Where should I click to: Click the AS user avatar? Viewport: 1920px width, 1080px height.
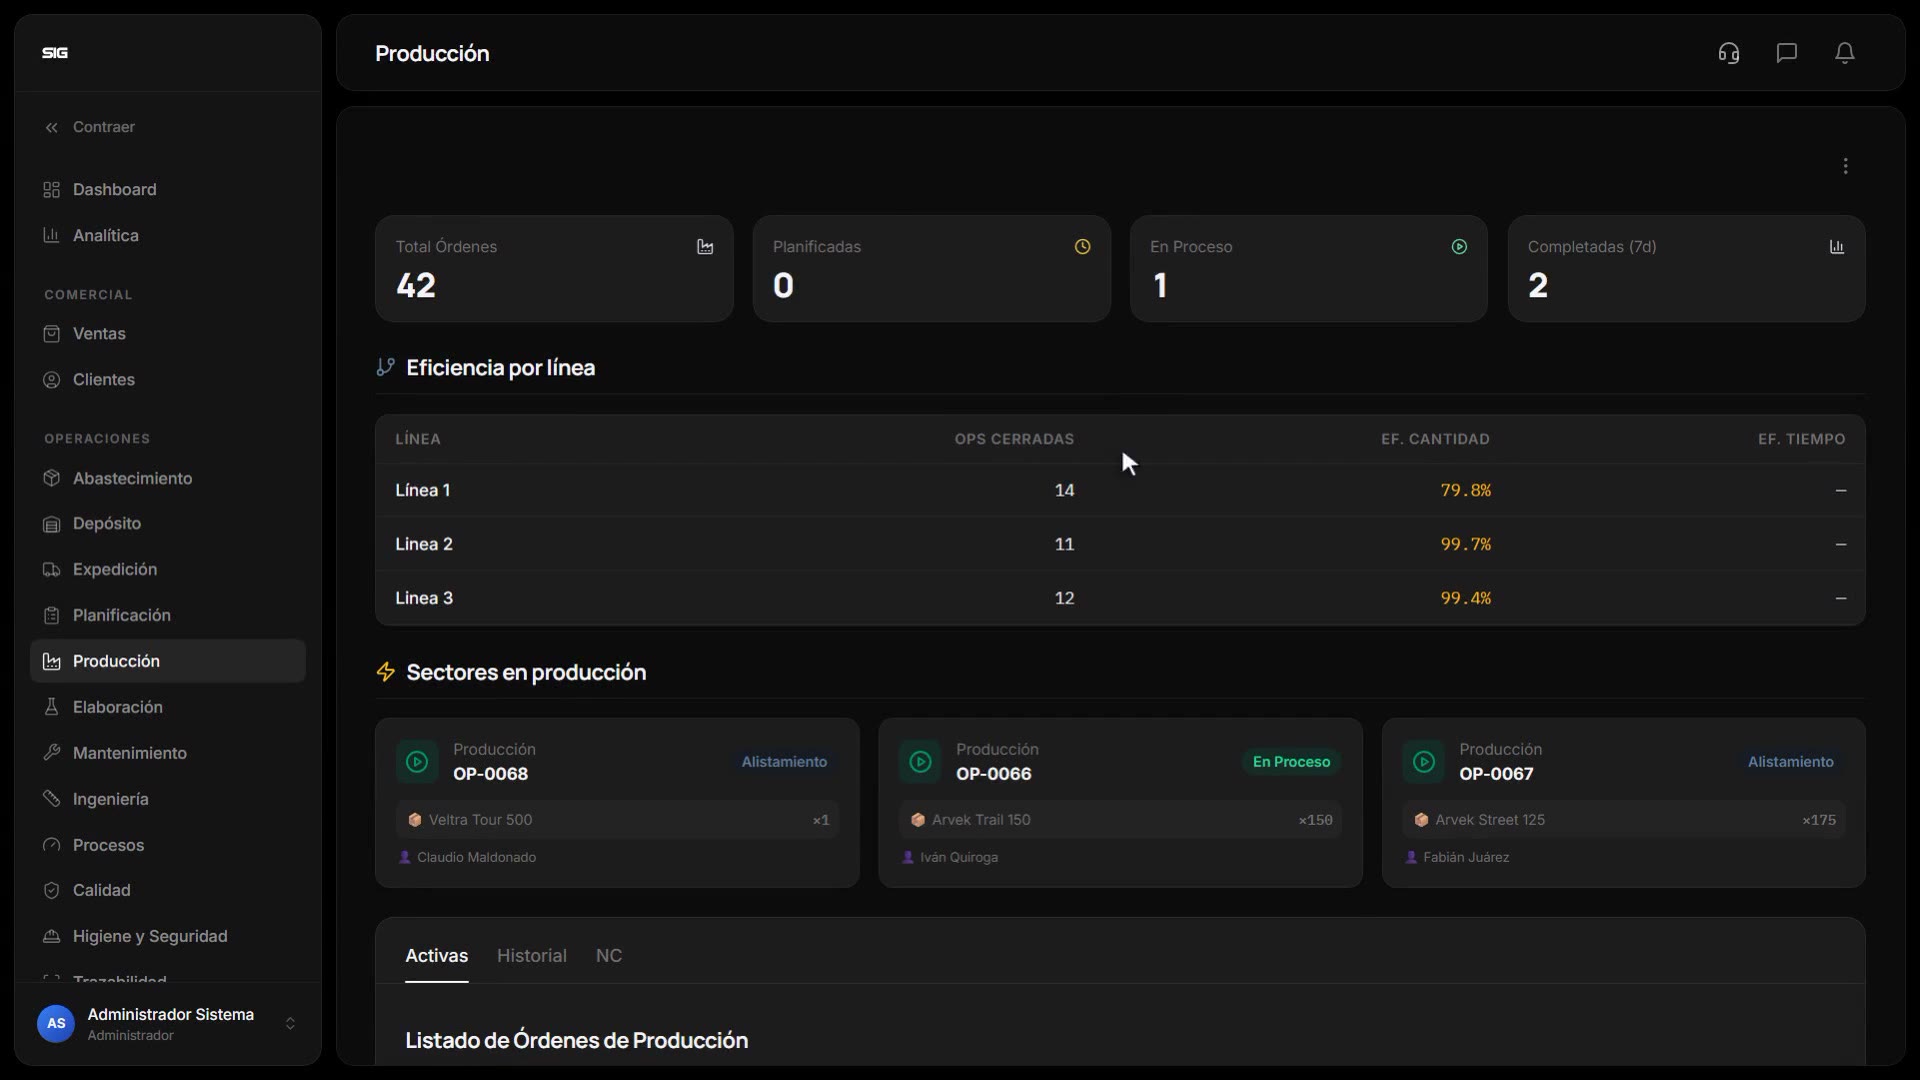56,1023
